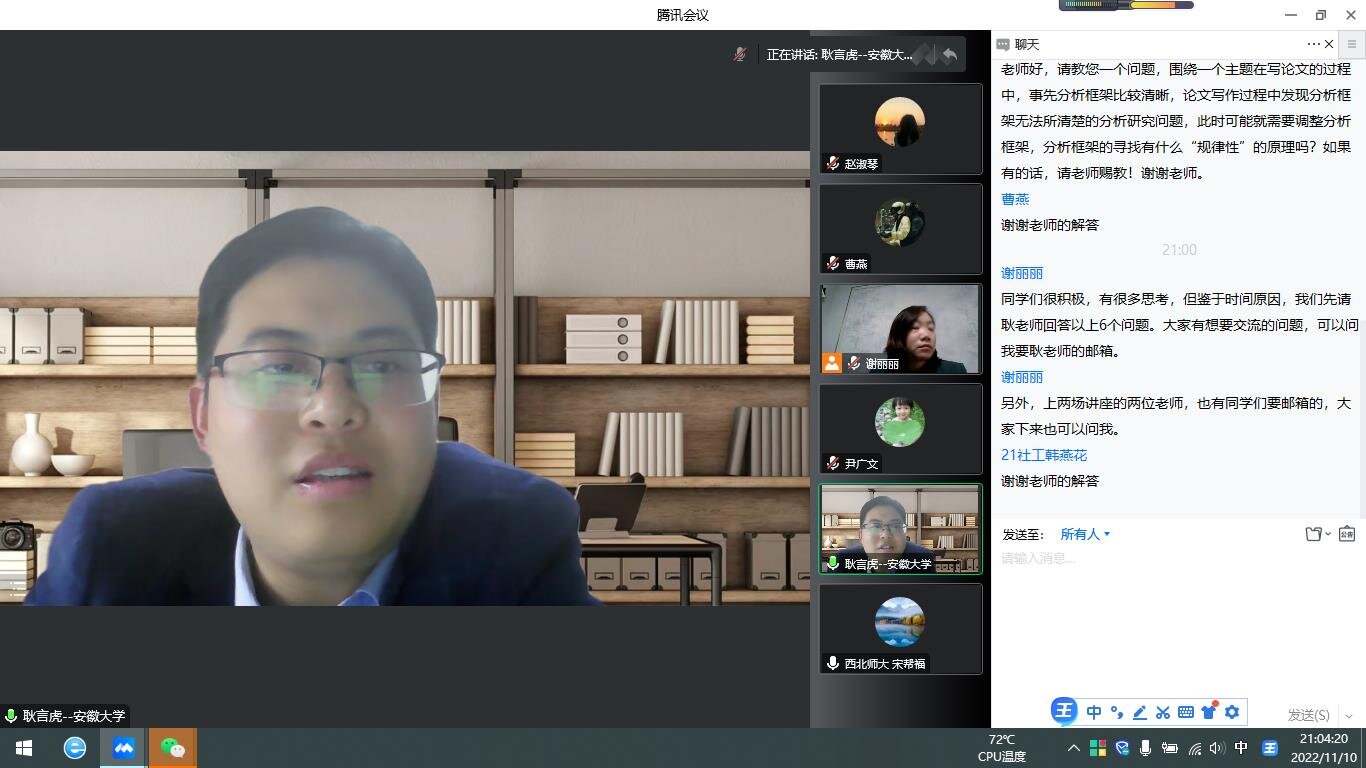Screen dimensions: 1366x768
Task: Open the IME soft keyboard icon
Action: (x=1186, y=712)
